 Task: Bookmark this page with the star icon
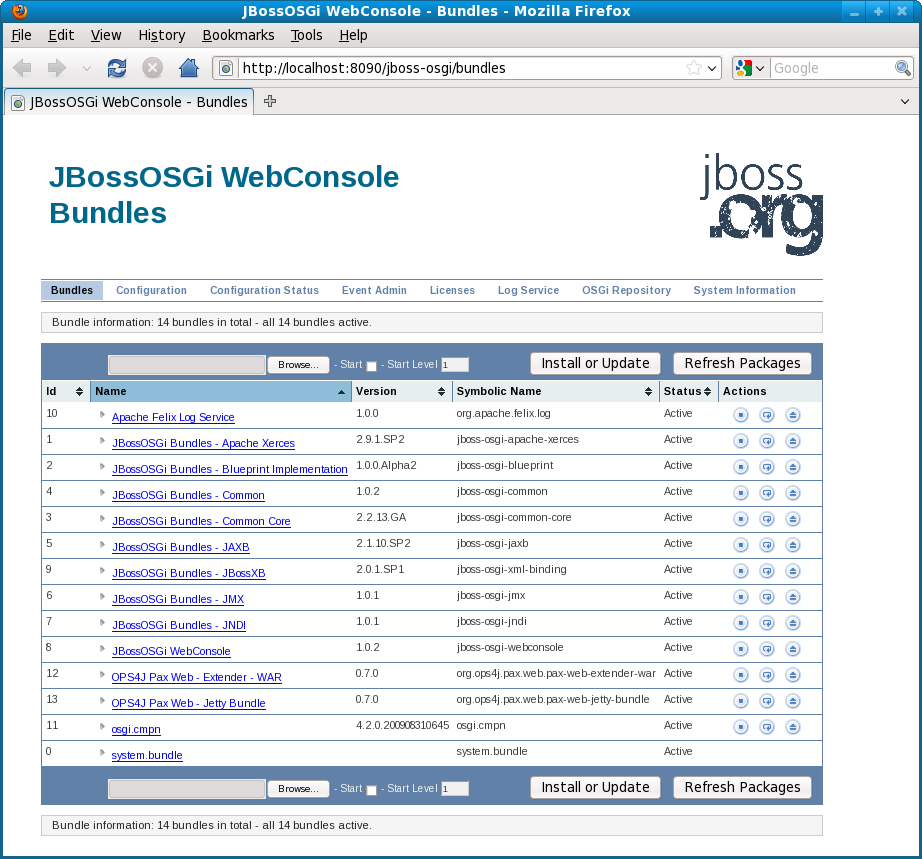(694, 68)
